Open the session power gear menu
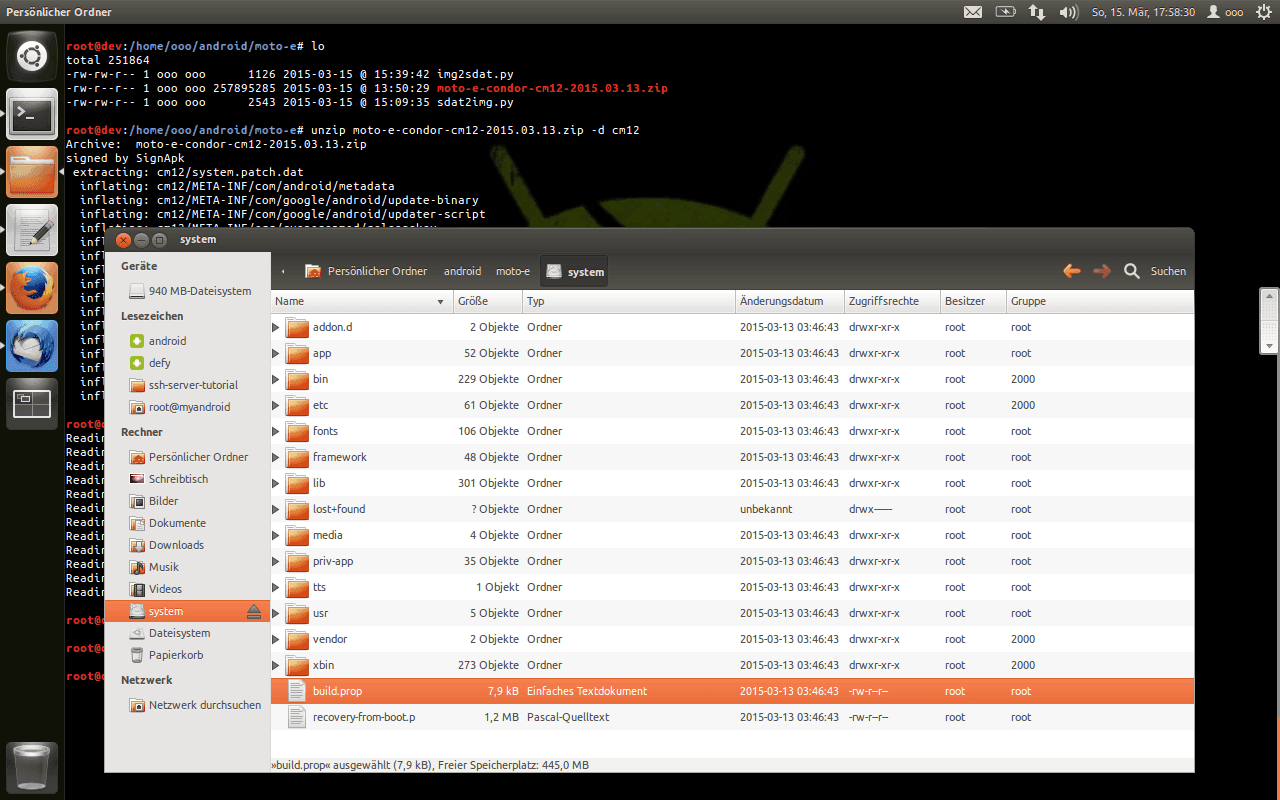 click(x=1263, y=12)
